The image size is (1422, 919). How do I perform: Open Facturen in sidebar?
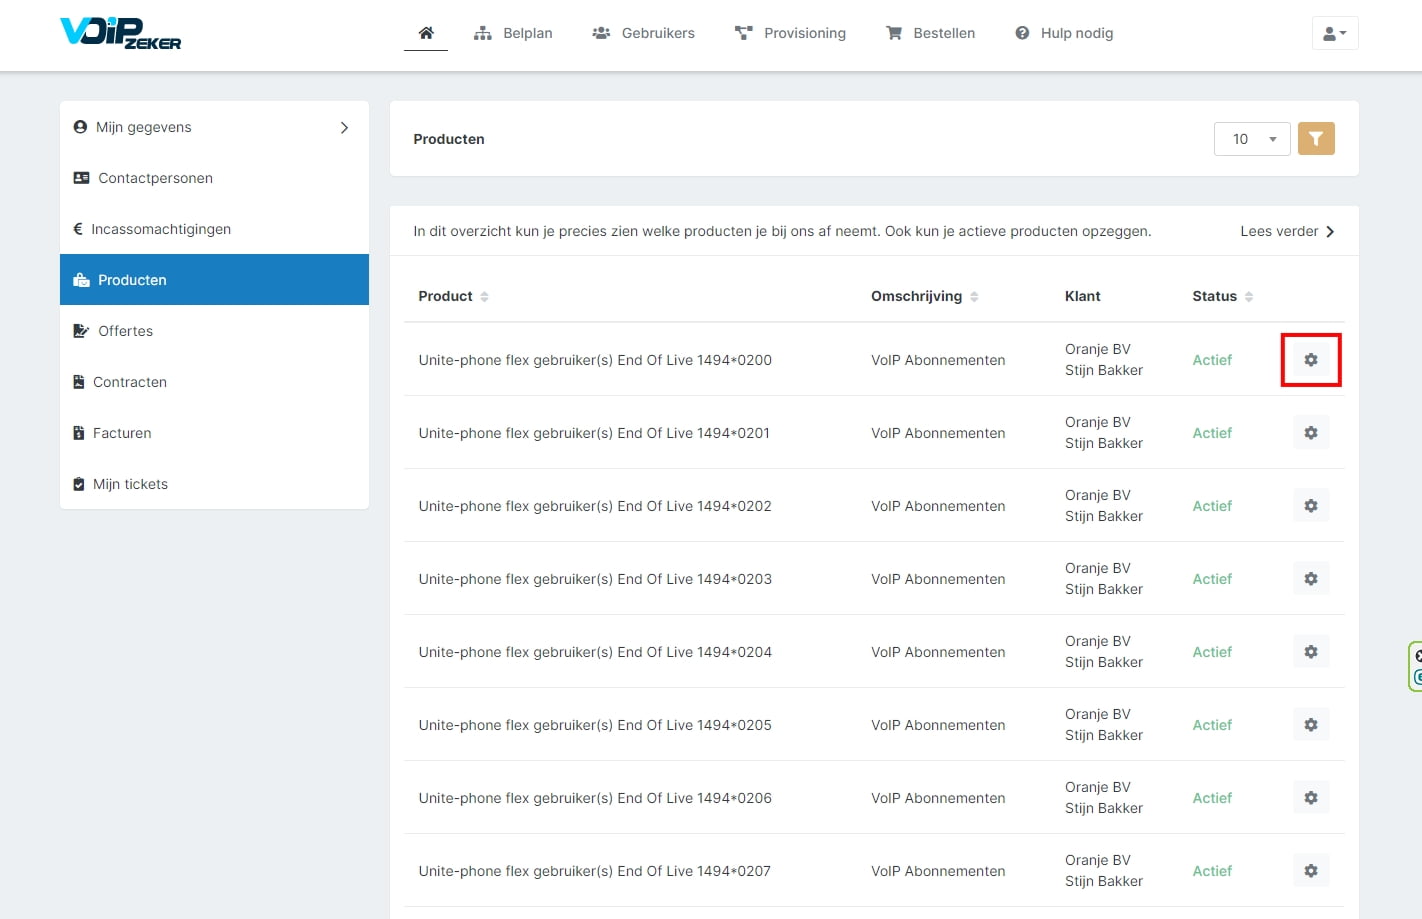tap(214, 433)
